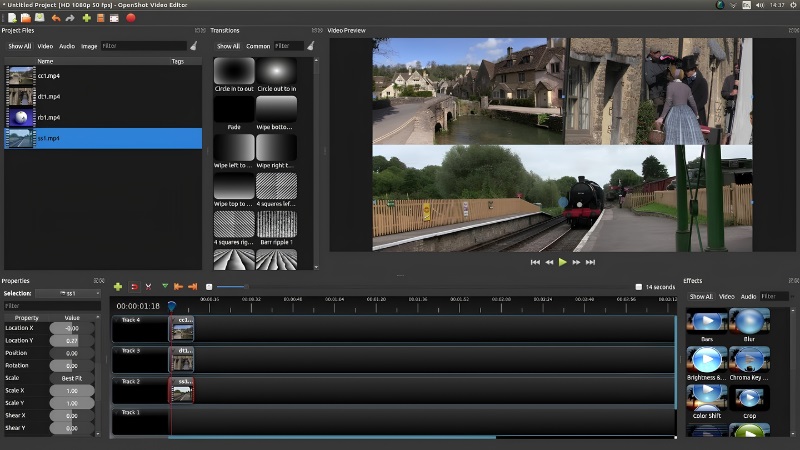Select Show All in Project Files

pyautogui.click(x=19, y=46)
